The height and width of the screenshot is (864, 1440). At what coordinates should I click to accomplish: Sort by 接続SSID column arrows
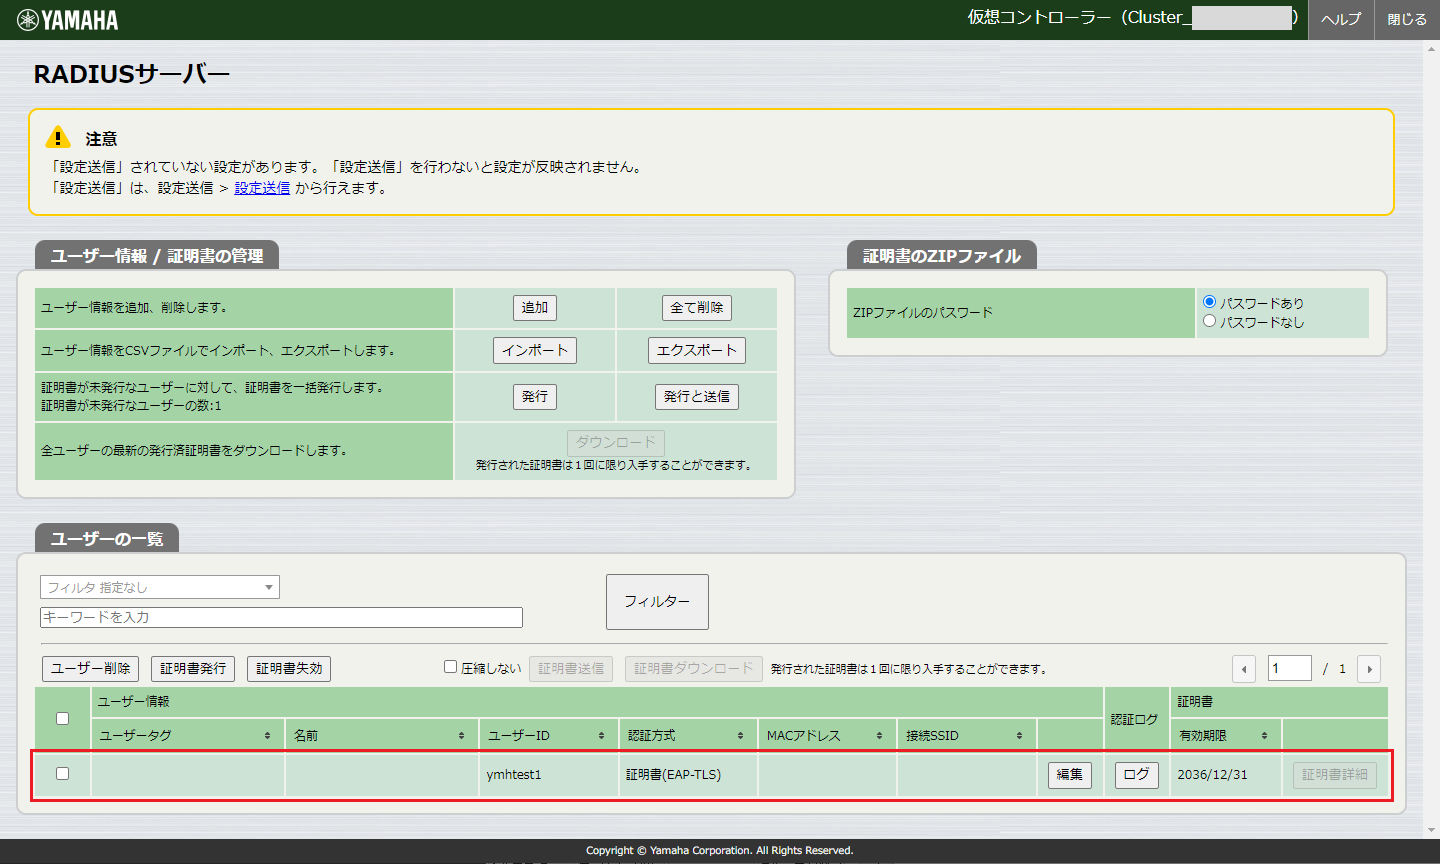pos(1019,736)
